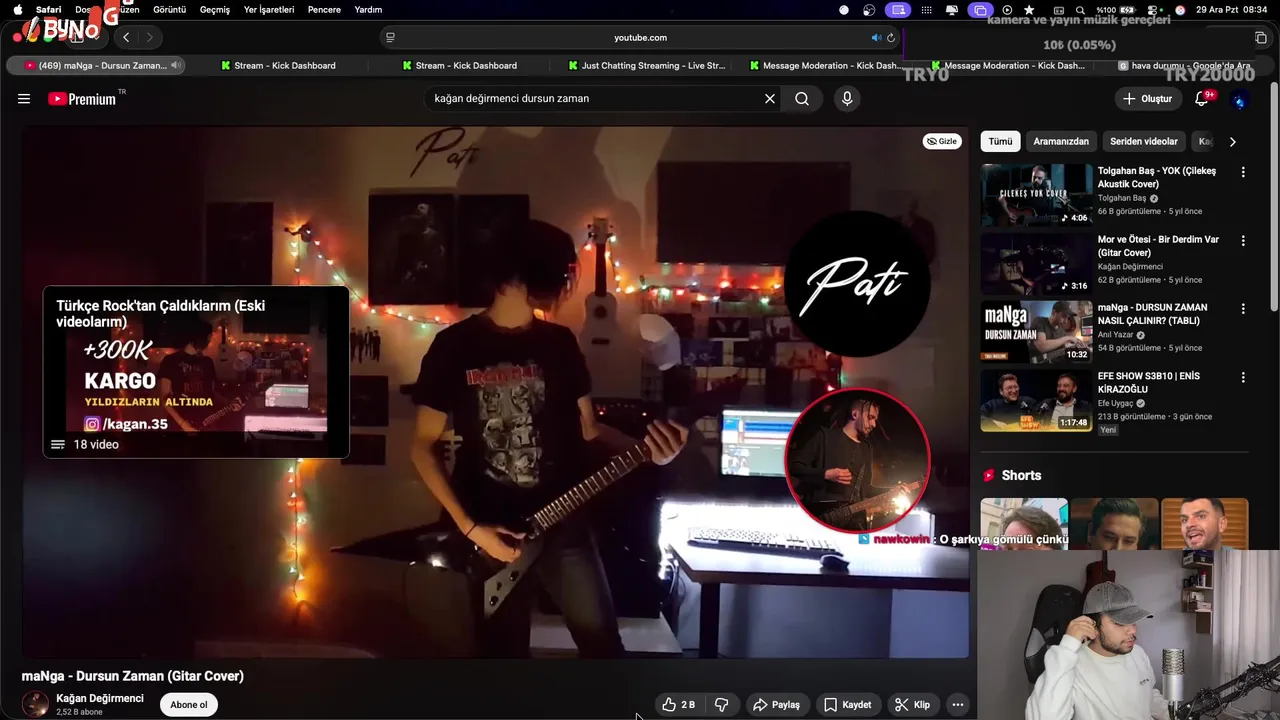Open the Apple menu

[x=17, y=10]
